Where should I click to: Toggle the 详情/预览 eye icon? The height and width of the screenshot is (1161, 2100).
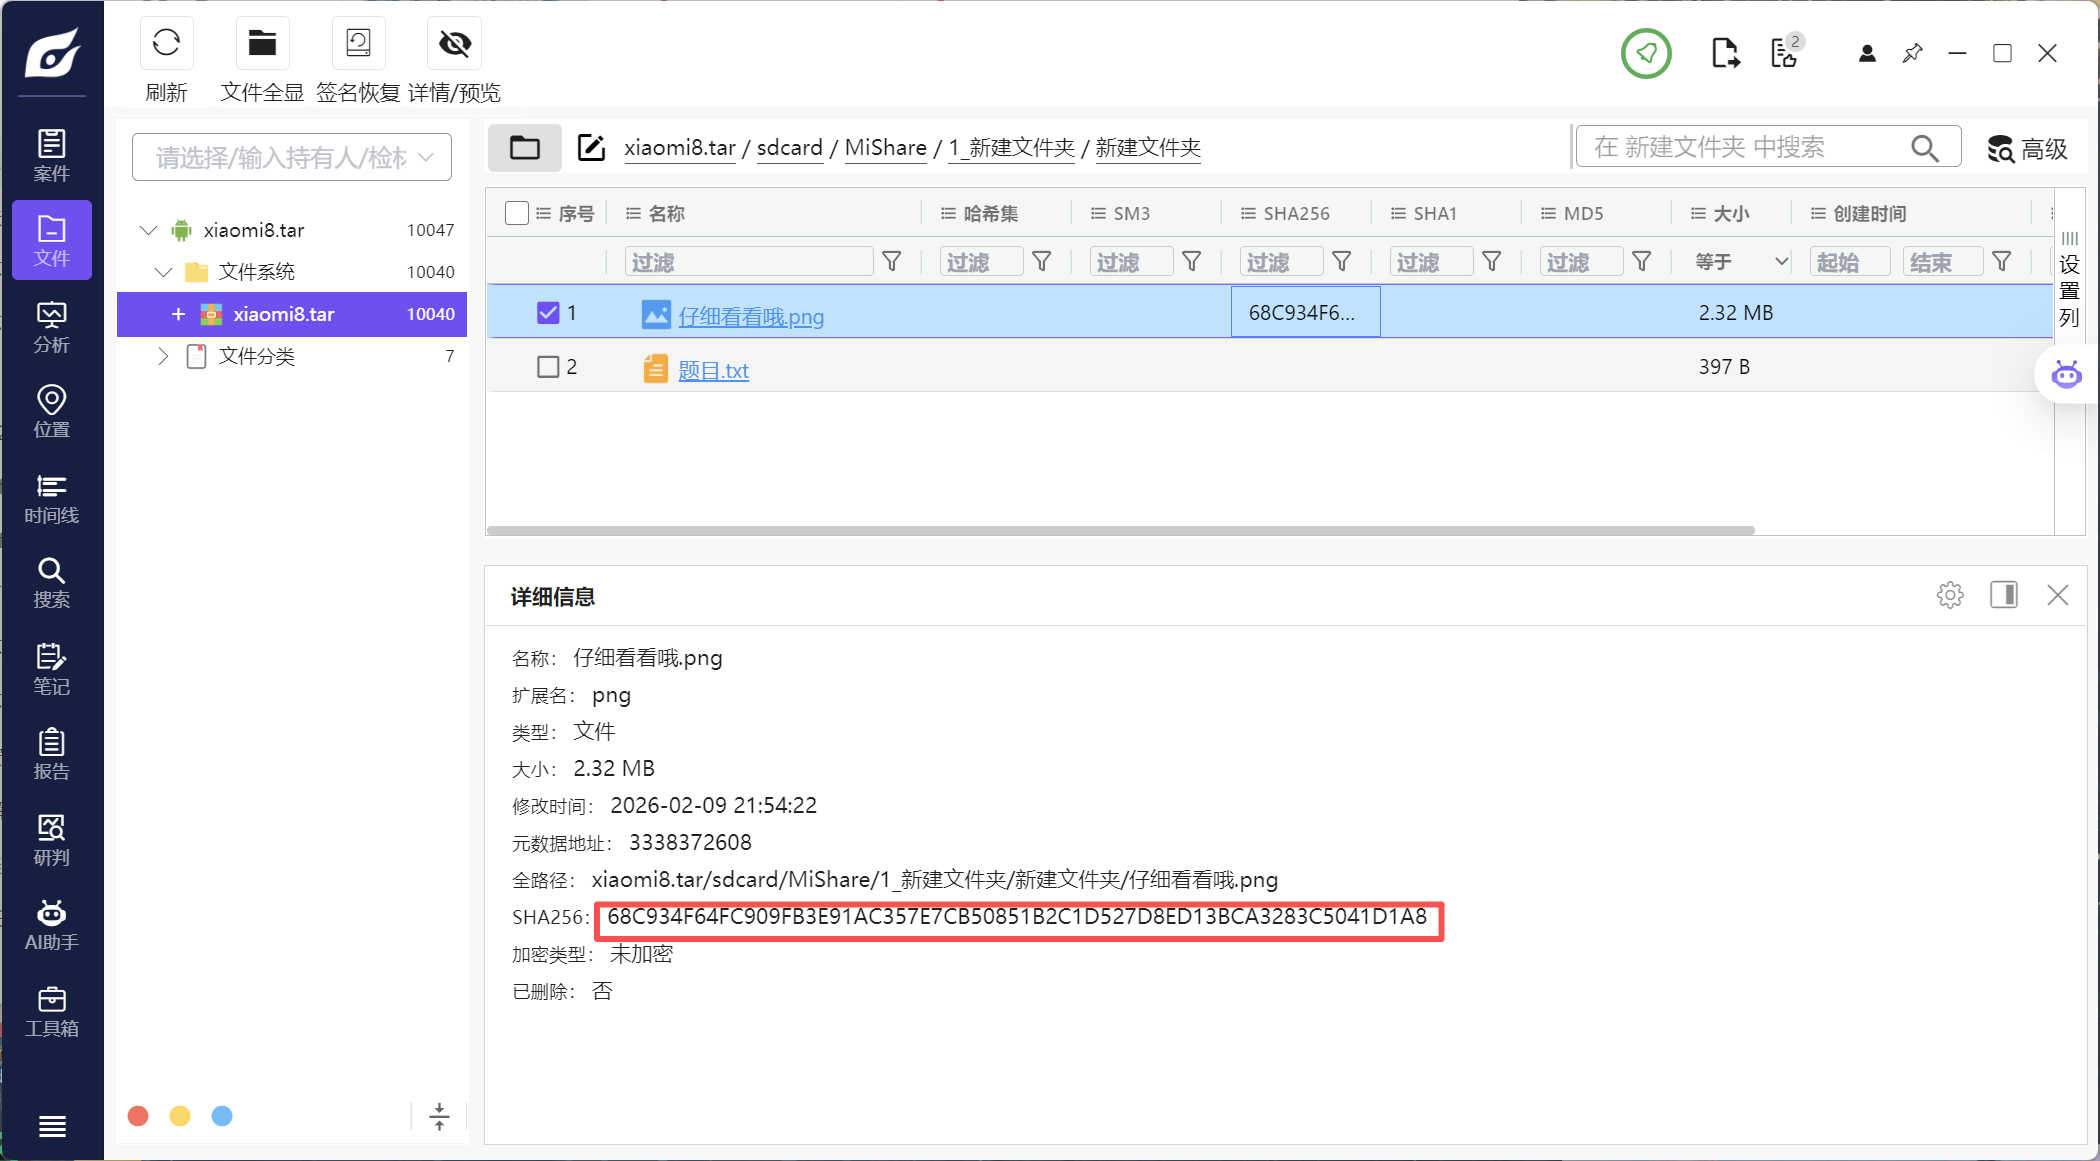tap(454, 43)
